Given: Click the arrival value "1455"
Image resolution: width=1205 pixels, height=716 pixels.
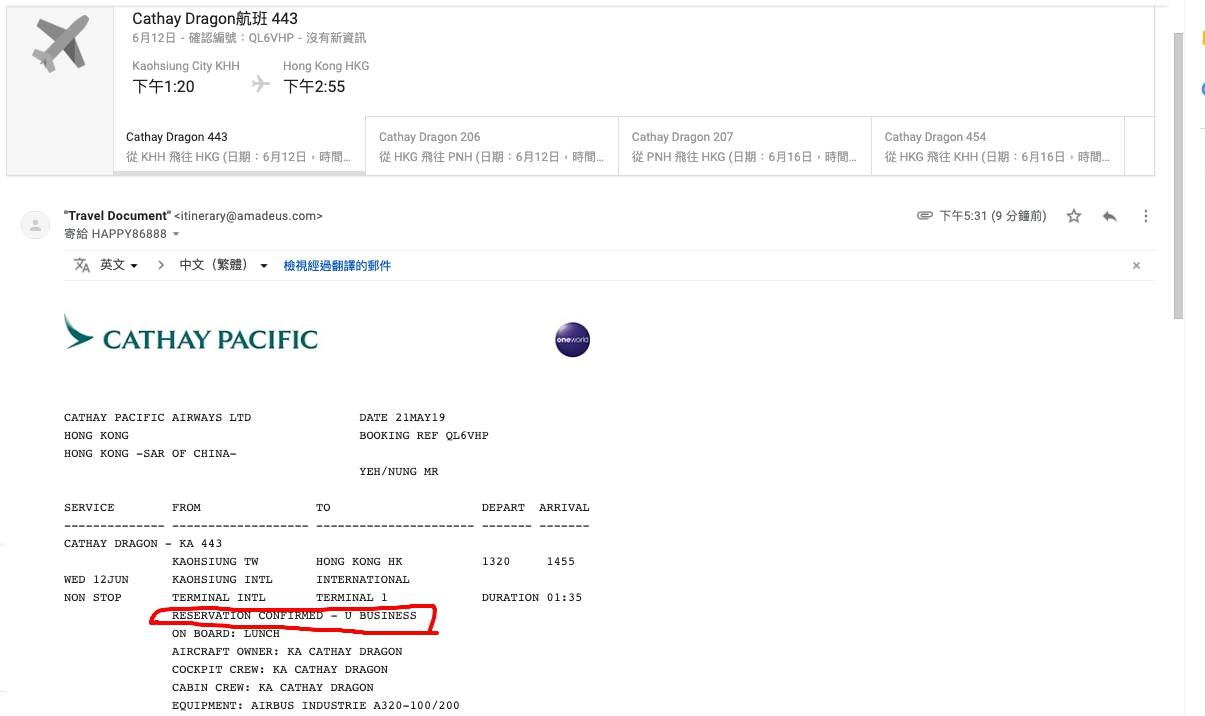Looking at the screenshot, I should (x=561, y=562).
